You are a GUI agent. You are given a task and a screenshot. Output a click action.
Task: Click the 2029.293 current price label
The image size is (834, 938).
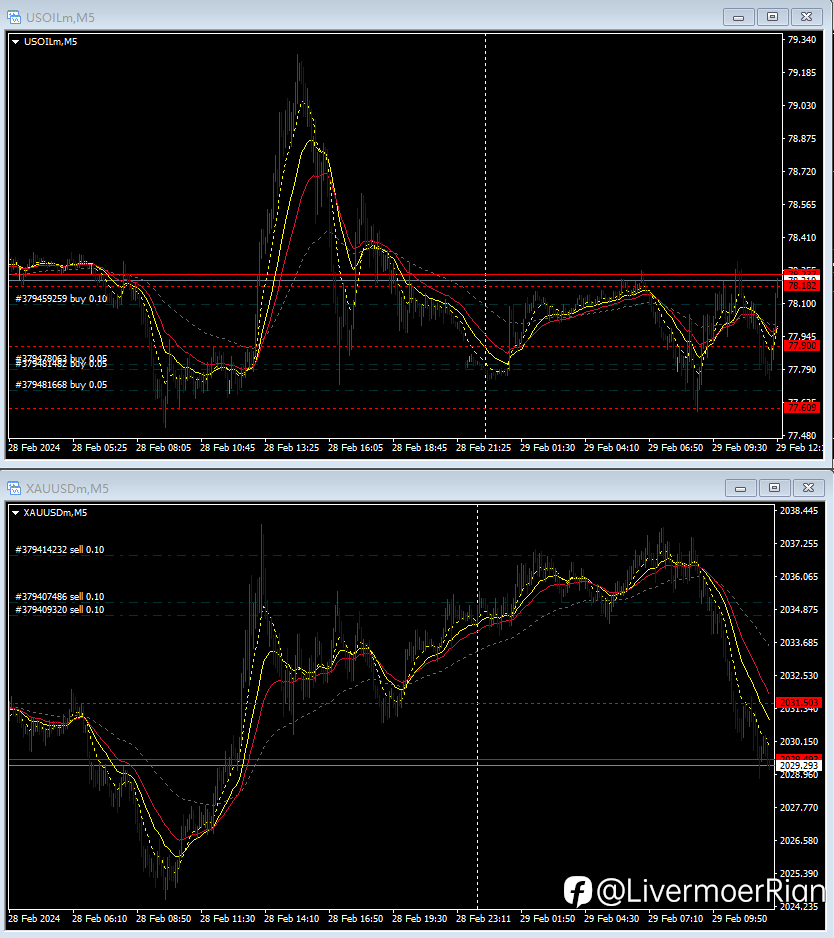coord(799,766)
